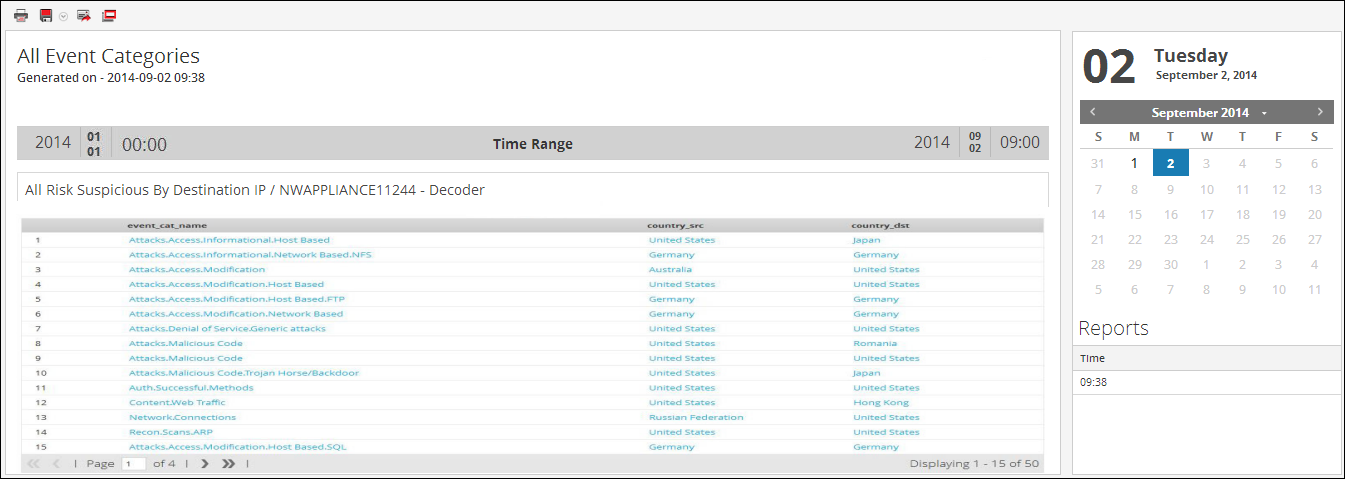Viewport: 1345px width, 479px height.
Task: Click the report section title mentioning NWAPPLIANCE11244
Action: pyautogui.click(x=255, y=189)
